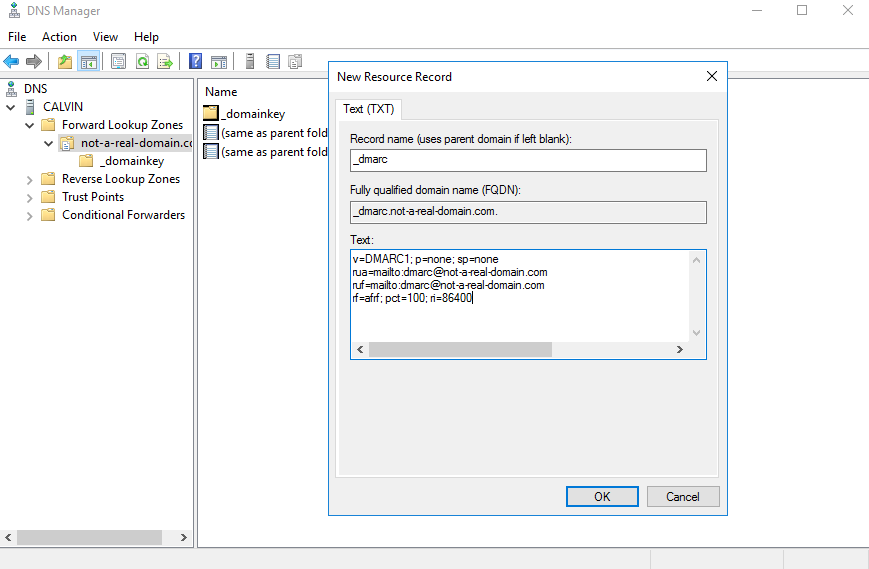
Task: Select Trust Points folder
Action: [x=93, y=197]
